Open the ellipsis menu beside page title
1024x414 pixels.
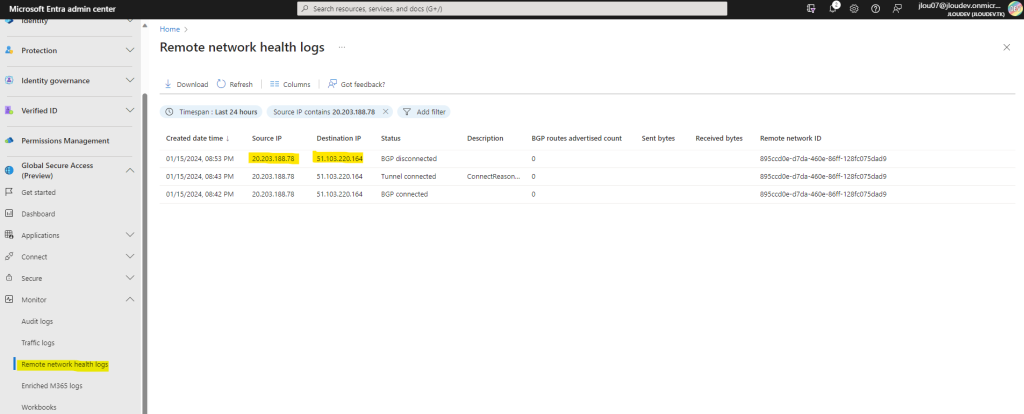[342, 48]
